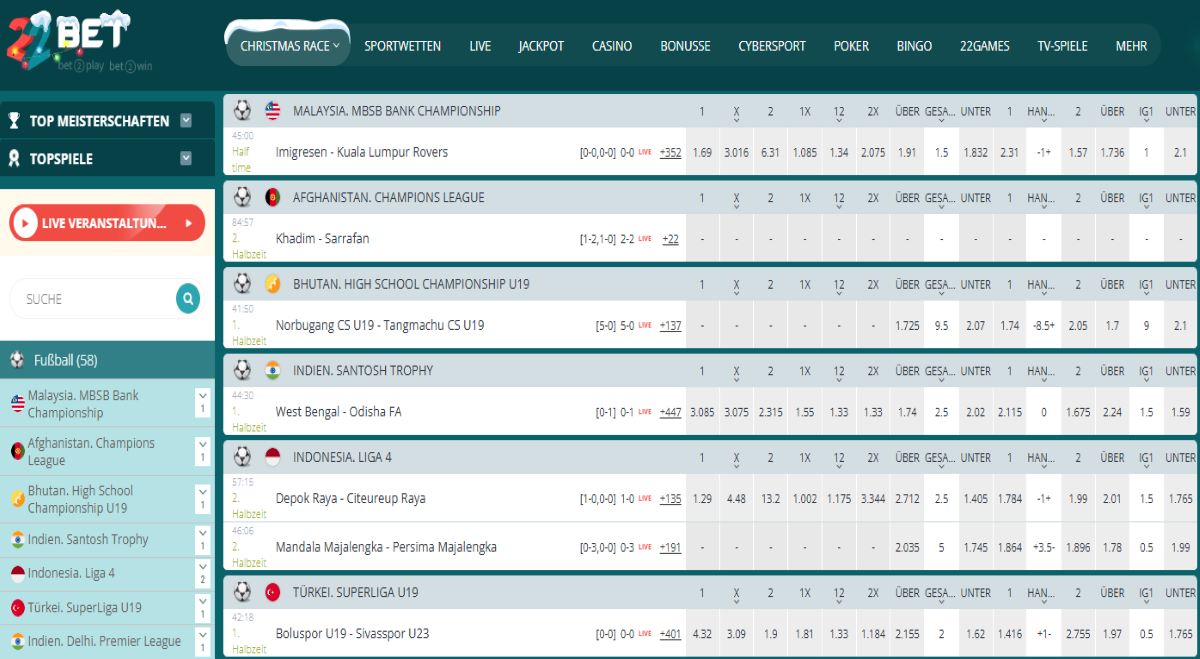This screenshot has width=1200, height=659.
Task: Click the football icon in Indonesia Liga 4 header
Action: point(242,457)
